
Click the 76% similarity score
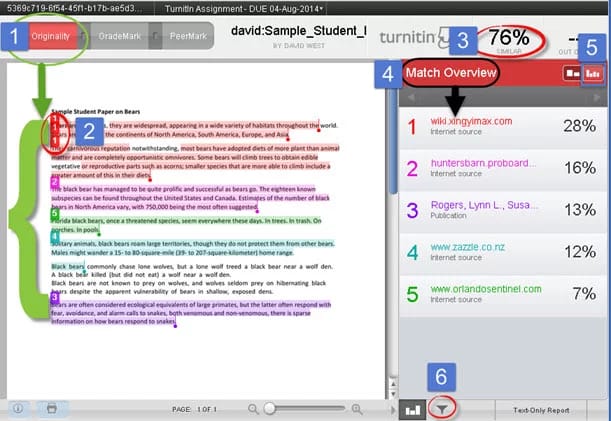tap(509, 38)
